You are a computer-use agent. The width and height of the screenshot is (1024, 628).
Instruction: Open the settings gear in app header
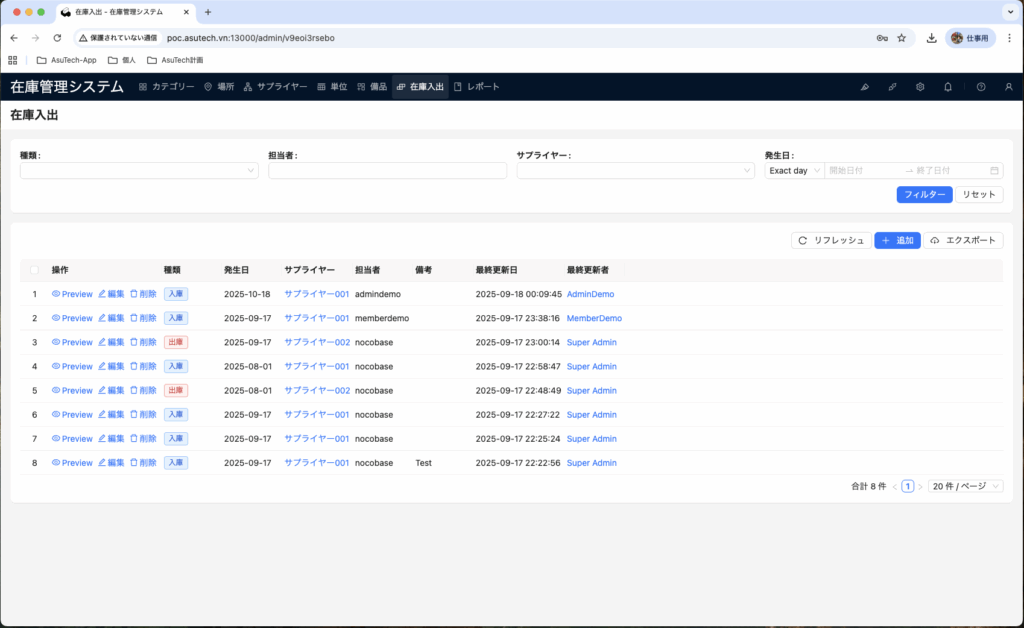(x=920, y=87)
